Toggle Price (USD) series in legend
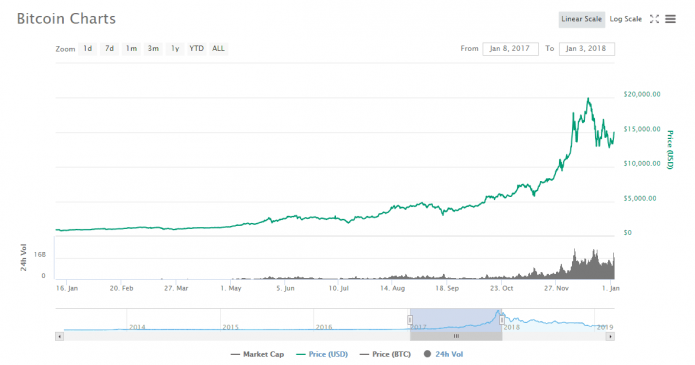The height and width of the screenshot is (365, 695). point(322,354)
